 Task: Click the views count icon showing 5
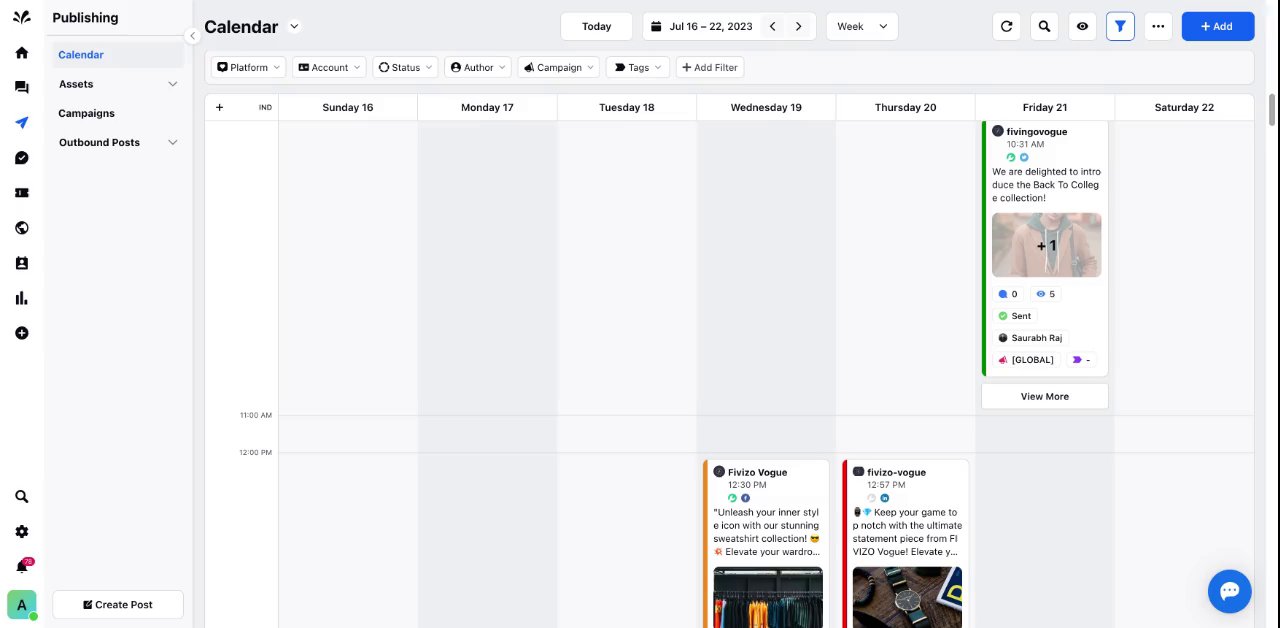1041,294
